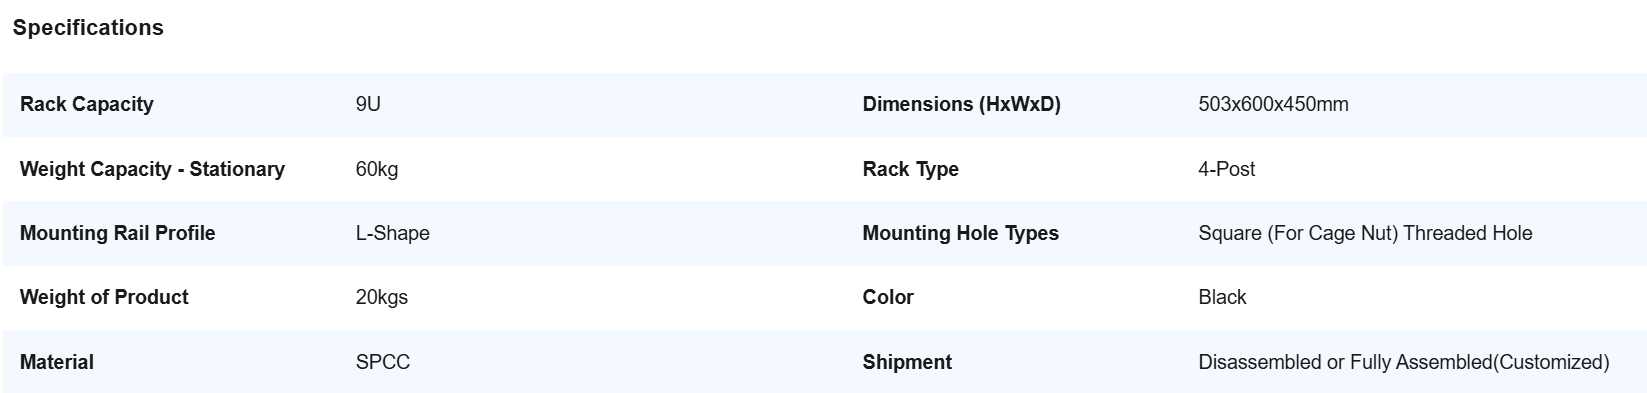Select the Rack Capacity label

87,104
